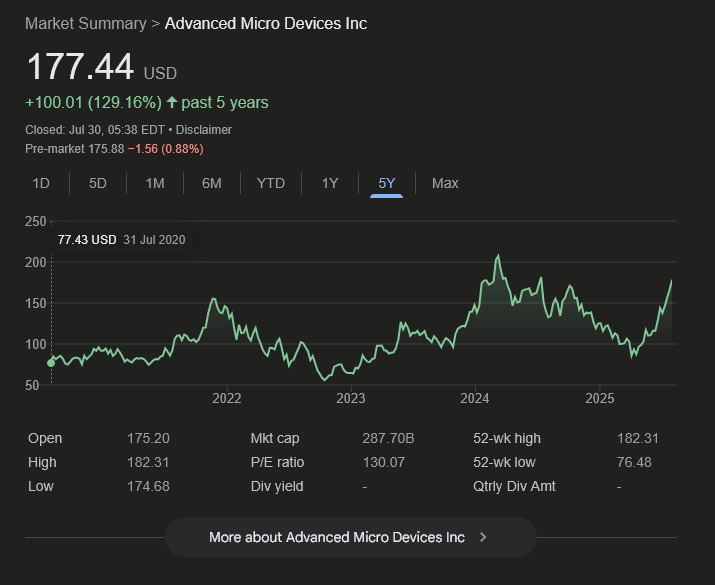Select the 5D time range tab

98,183
